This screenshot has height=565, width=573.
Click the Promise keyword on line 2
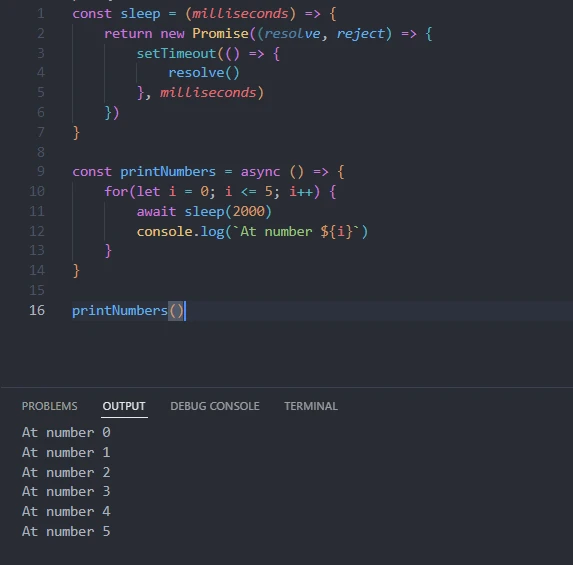[220, 34]
